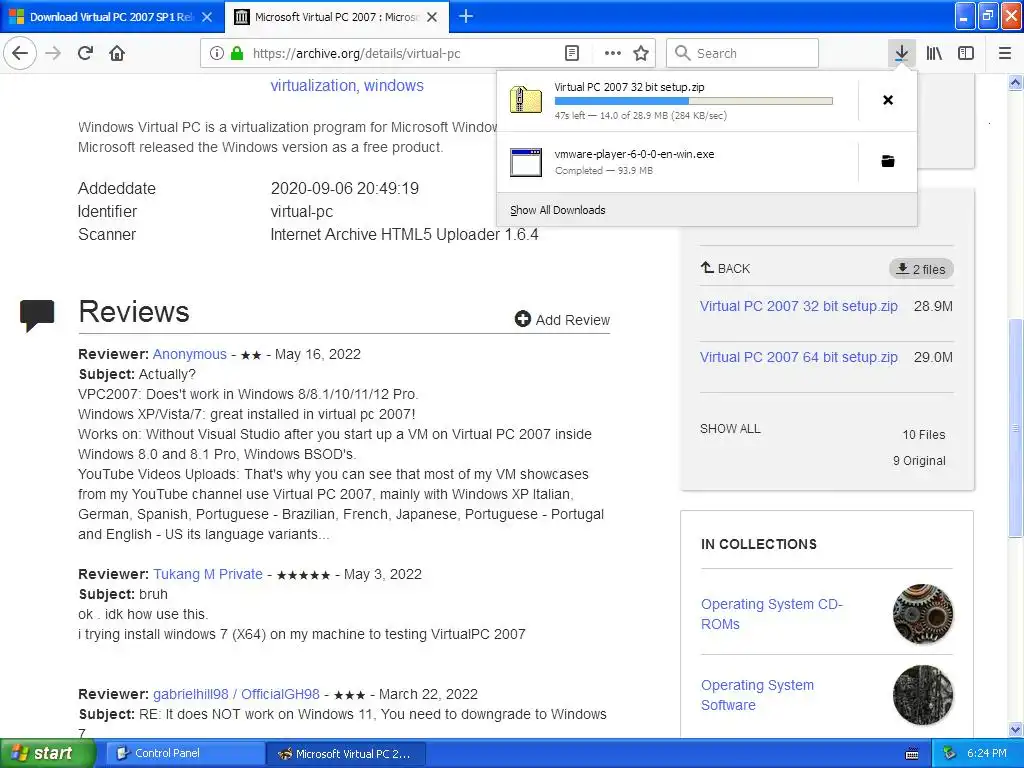
Task: Click vmware-player-6-0-0-en-win.exe download entry name
Action: pyautogui.click(x=634, y=155)
